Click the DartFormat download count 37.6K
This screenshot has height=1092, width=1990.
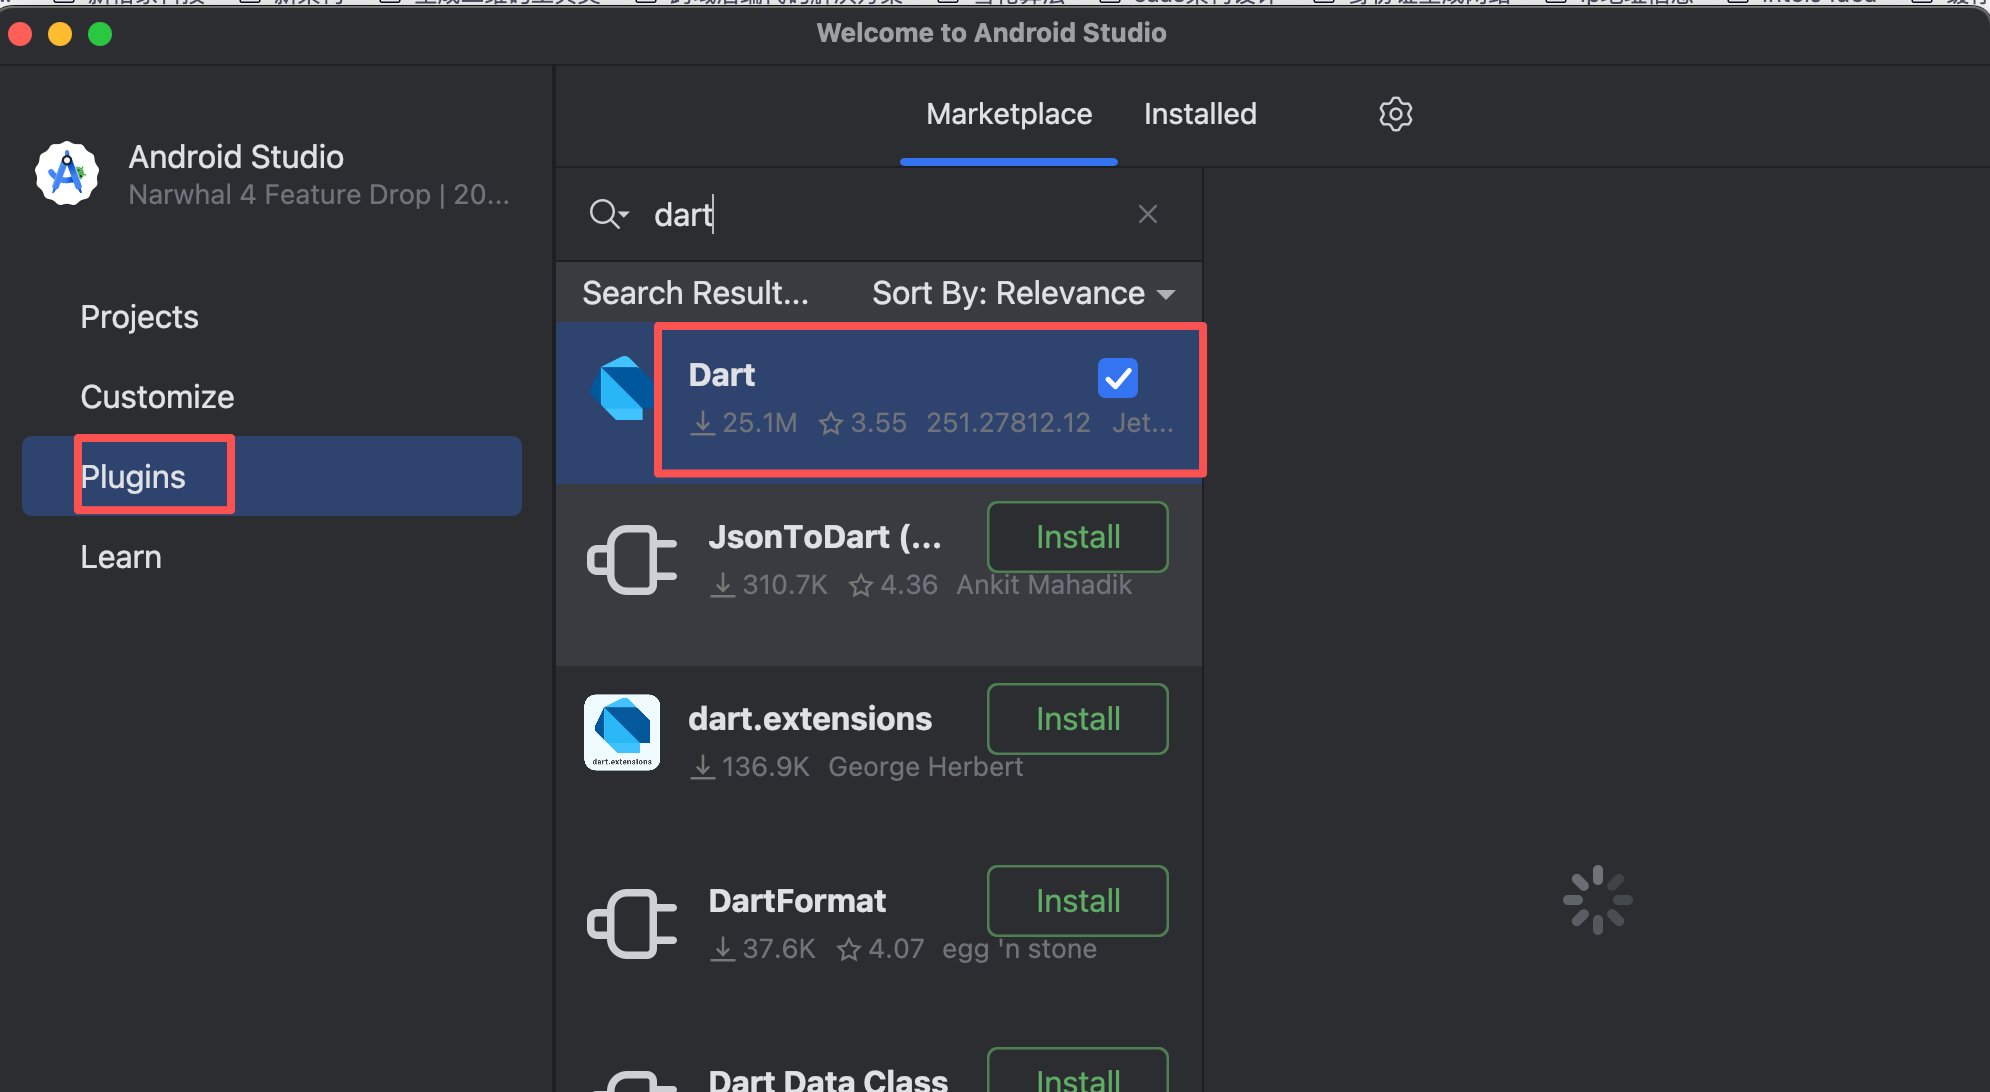[763, 949]
